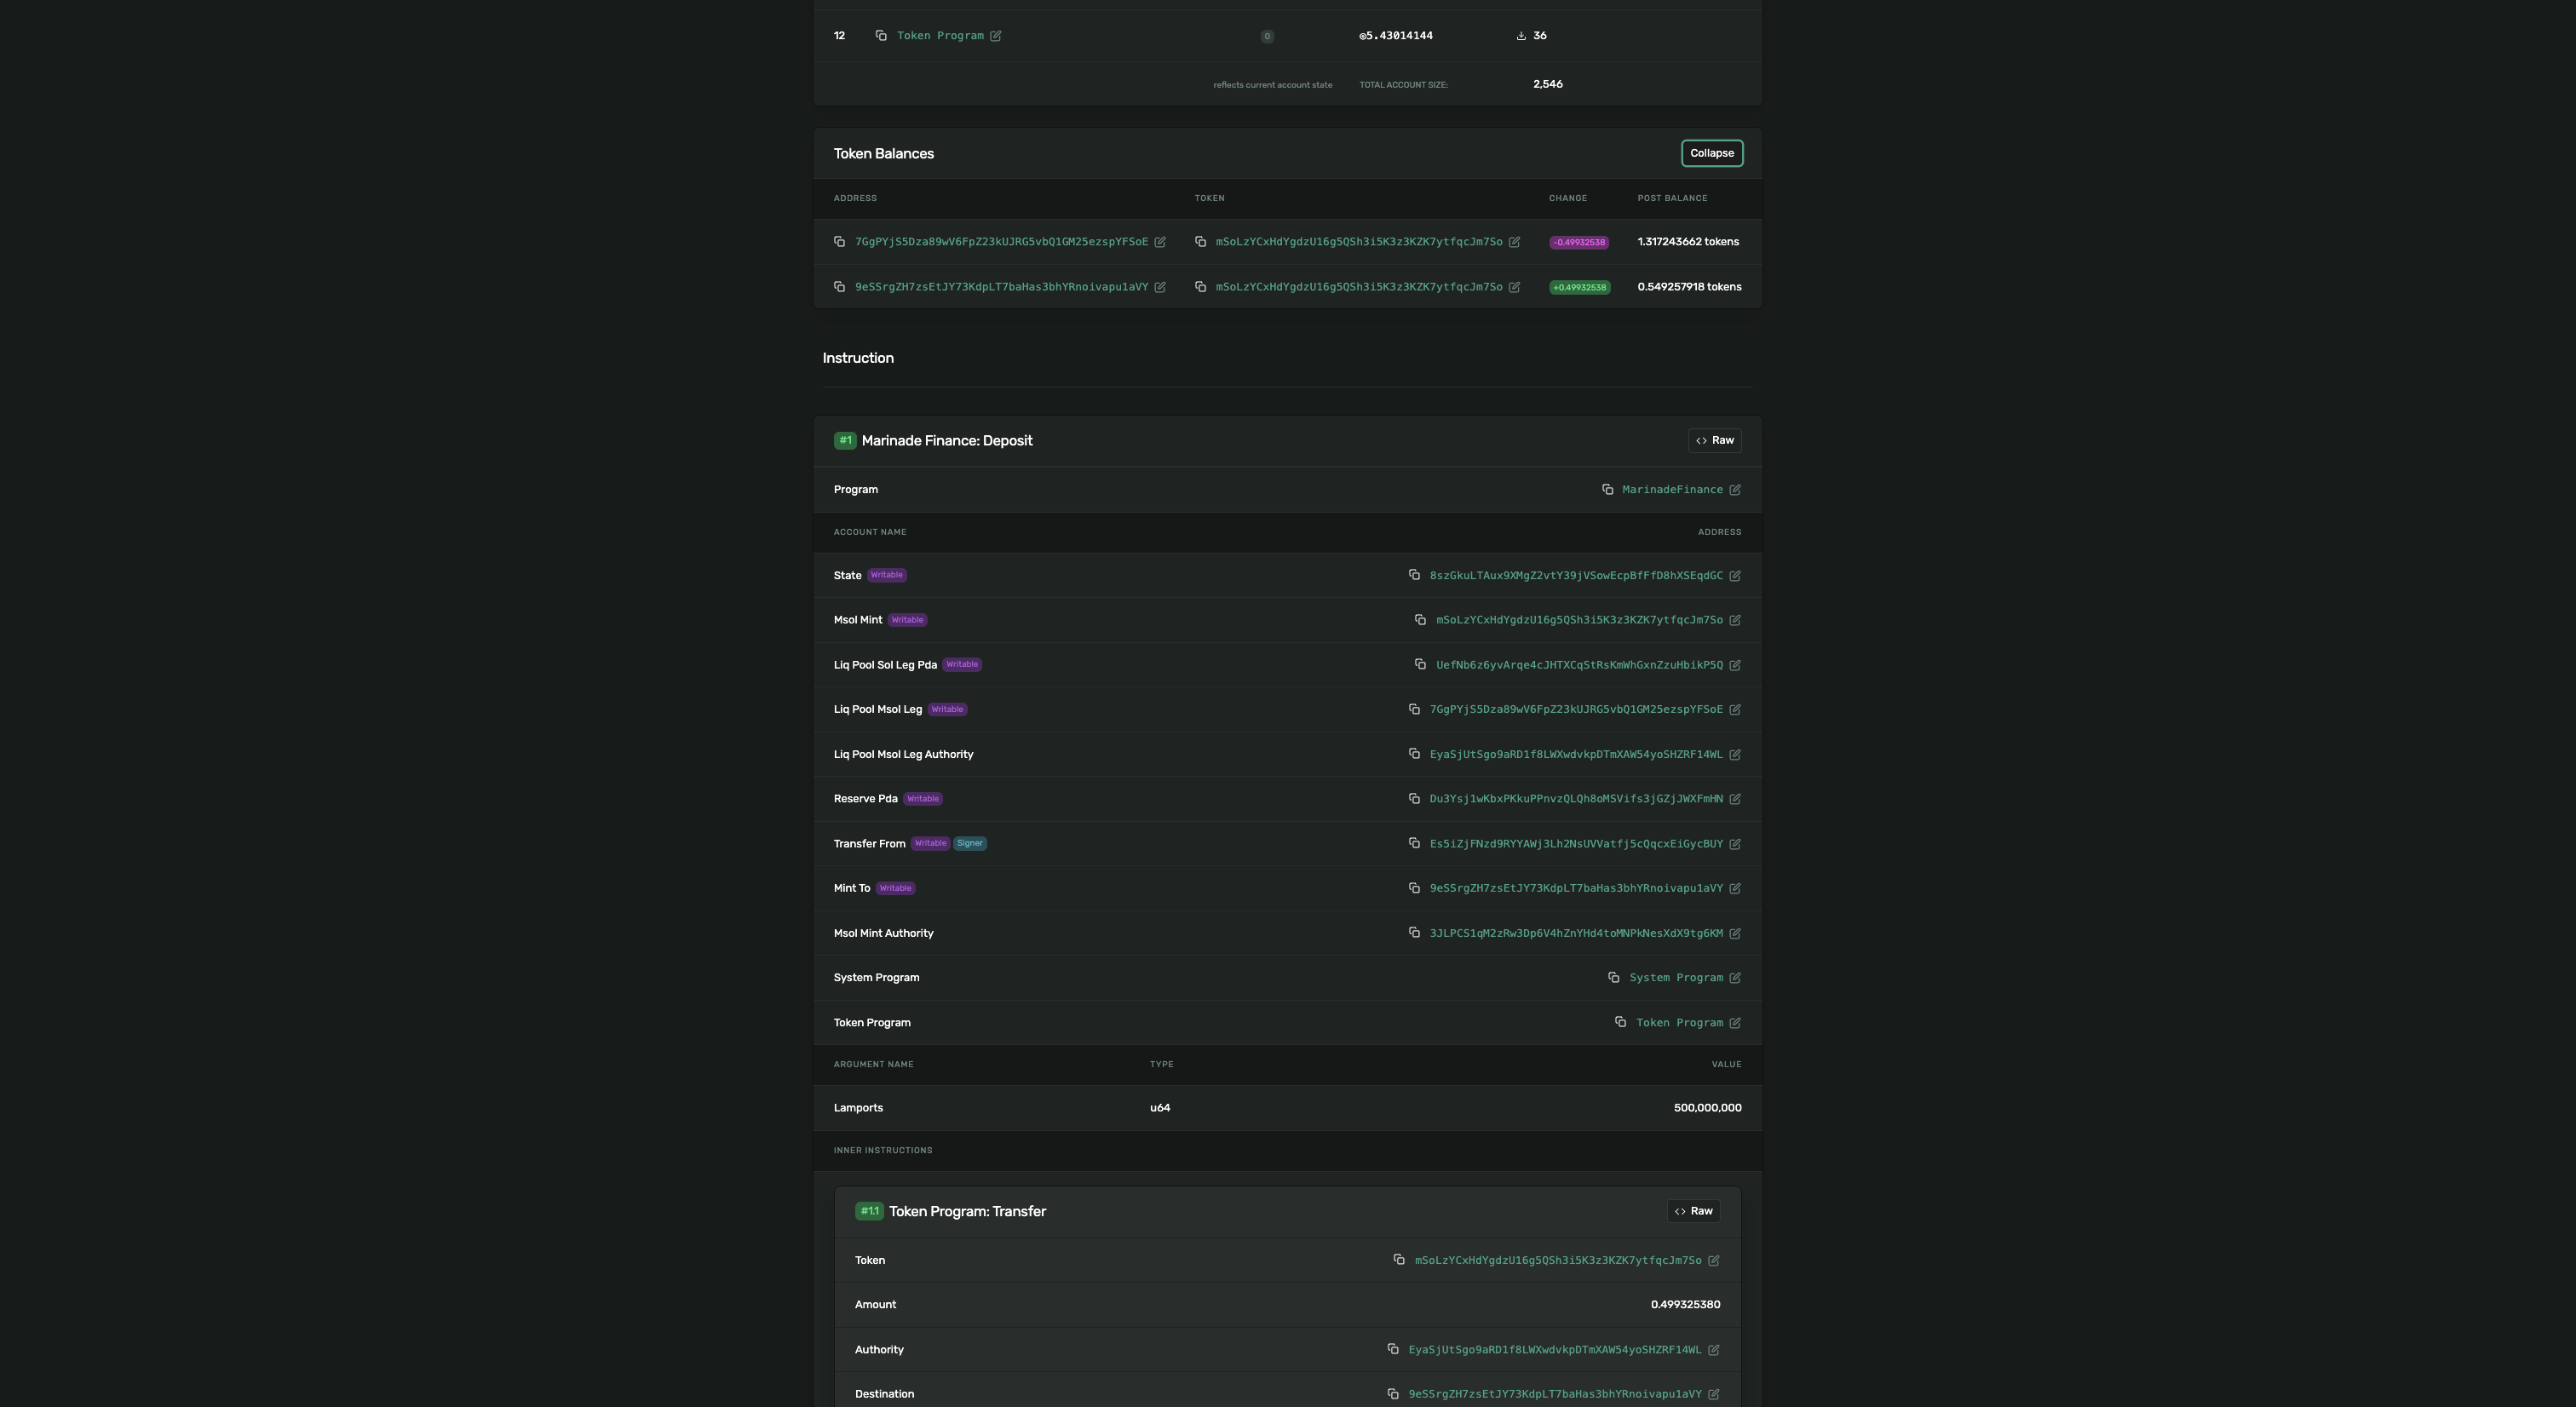Open Mint To address 9eSSrgZH link

[1575, 888]
